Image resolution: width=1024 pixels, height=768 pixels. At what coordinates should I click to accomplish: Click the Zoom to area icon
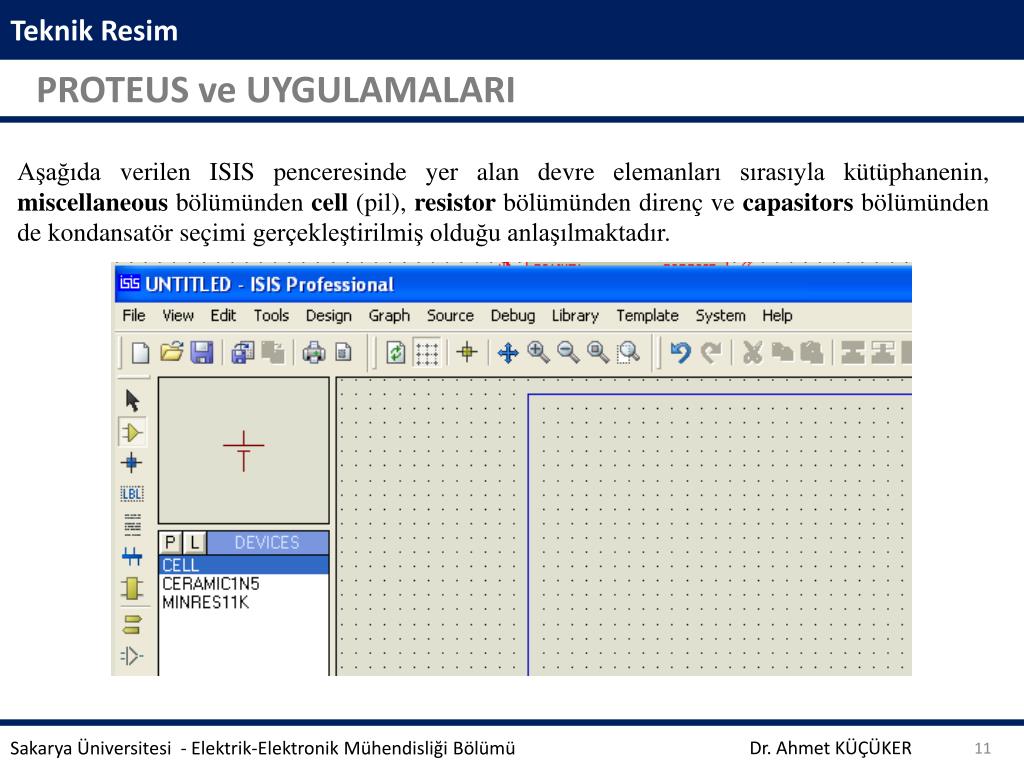628,352
